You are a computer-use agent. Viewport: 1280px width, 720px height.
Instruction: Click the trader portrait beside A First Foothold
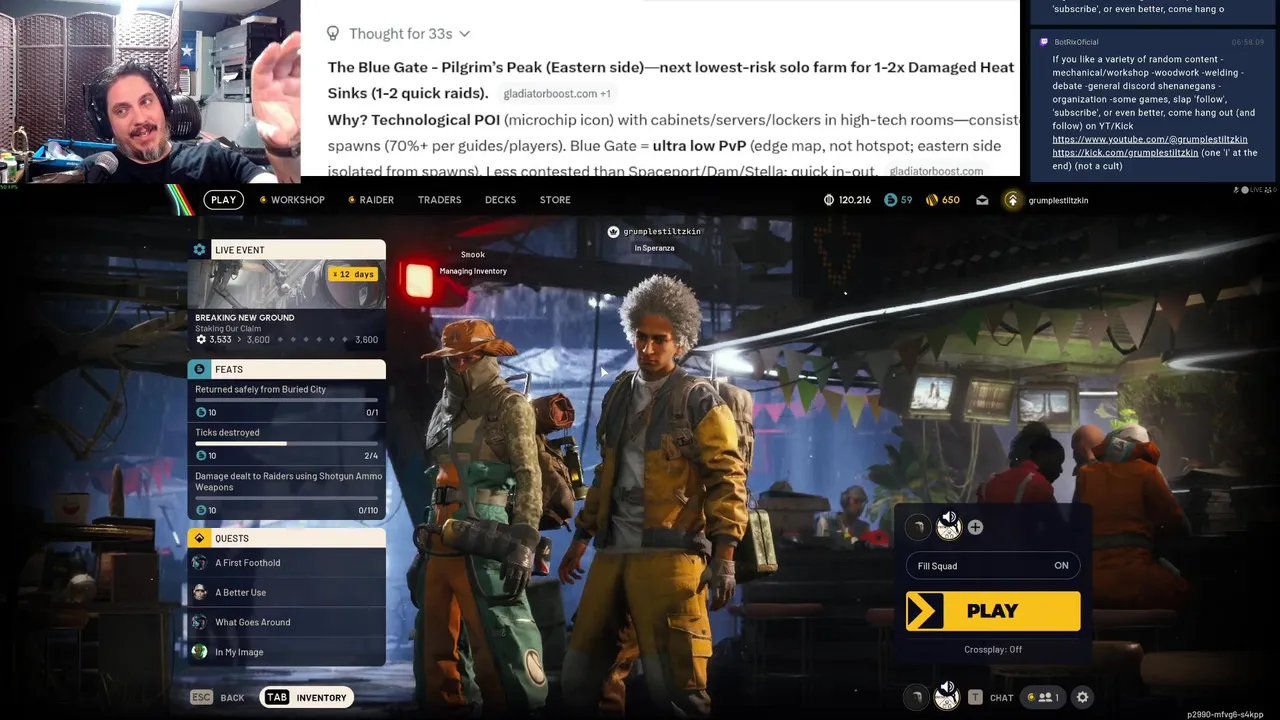199,563
